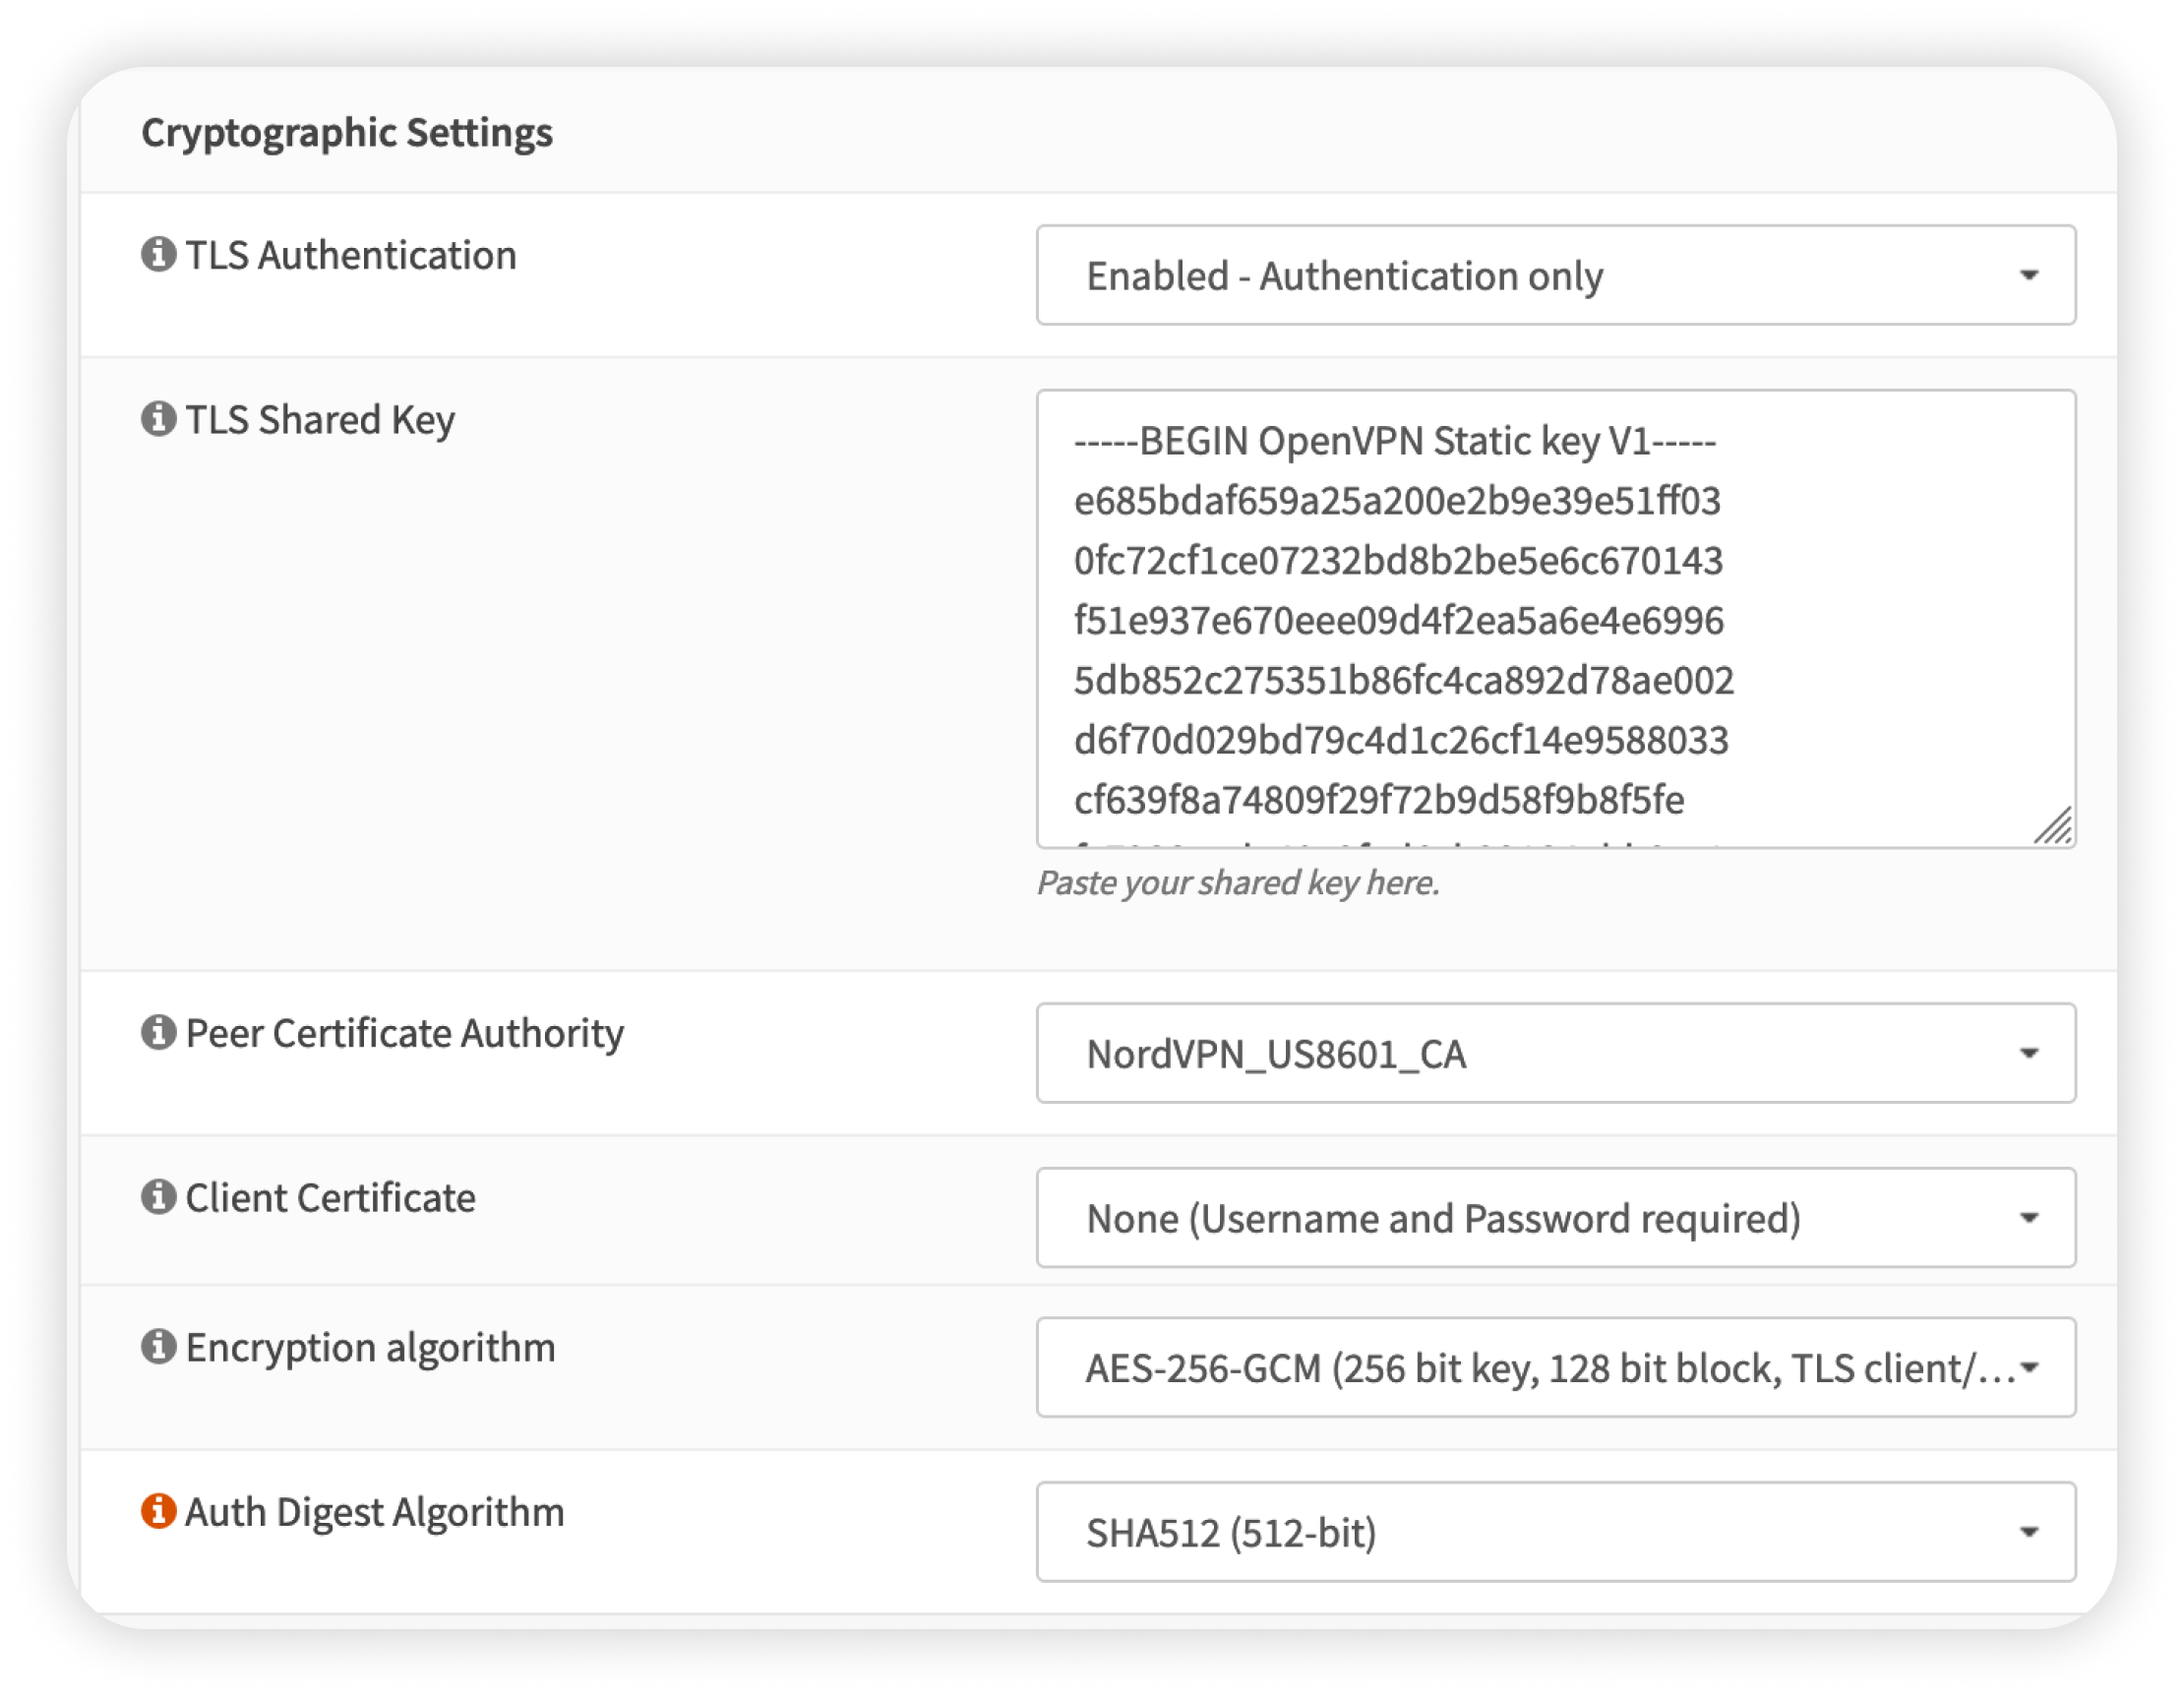
Task: Open the TLS Authentication dropdown
Action: [x=1555, y=275]
